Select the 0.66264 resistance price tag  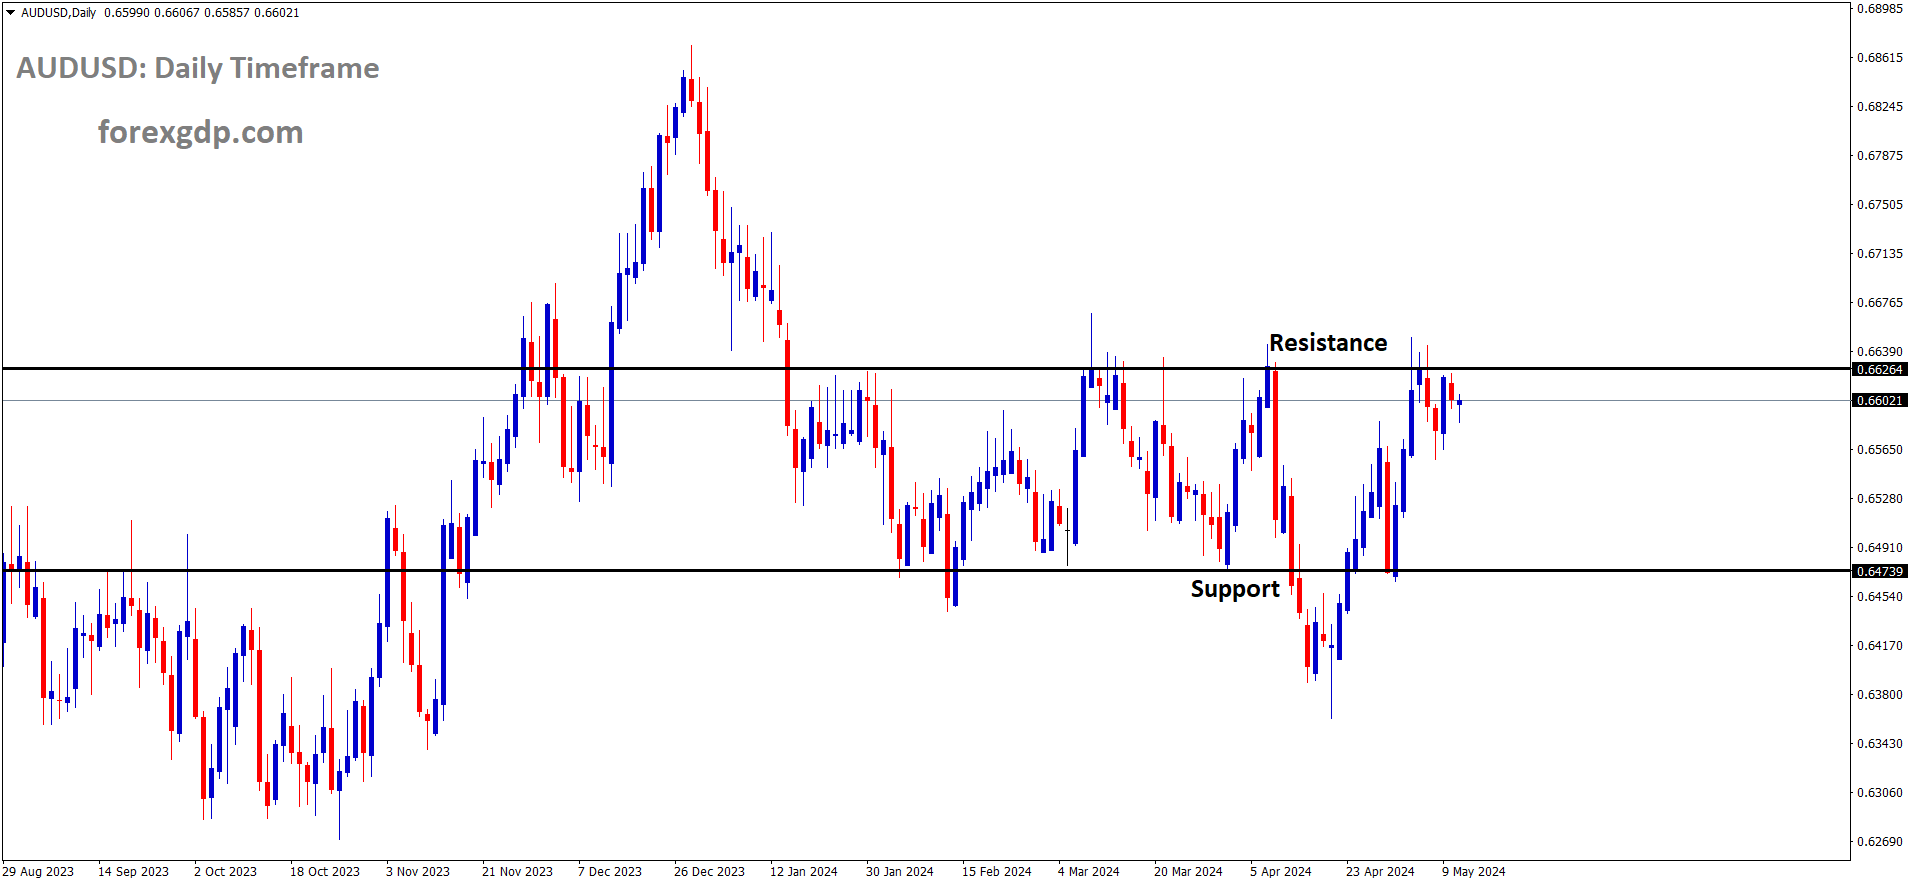point(1880,369)
